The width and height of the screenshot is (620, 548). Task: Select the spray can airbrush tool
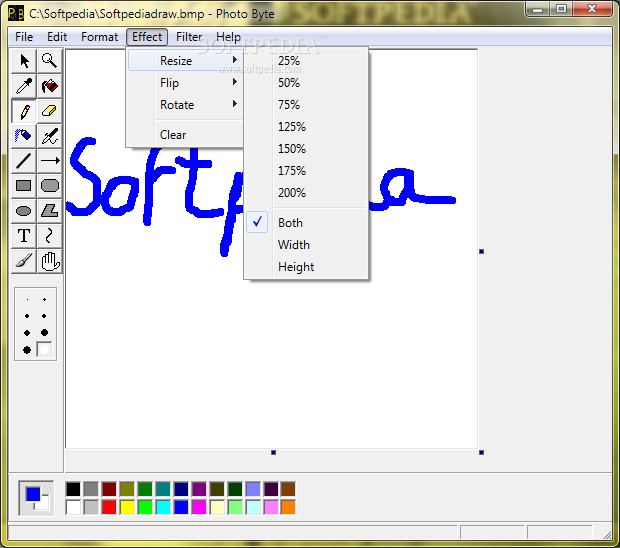click(24, 136)
